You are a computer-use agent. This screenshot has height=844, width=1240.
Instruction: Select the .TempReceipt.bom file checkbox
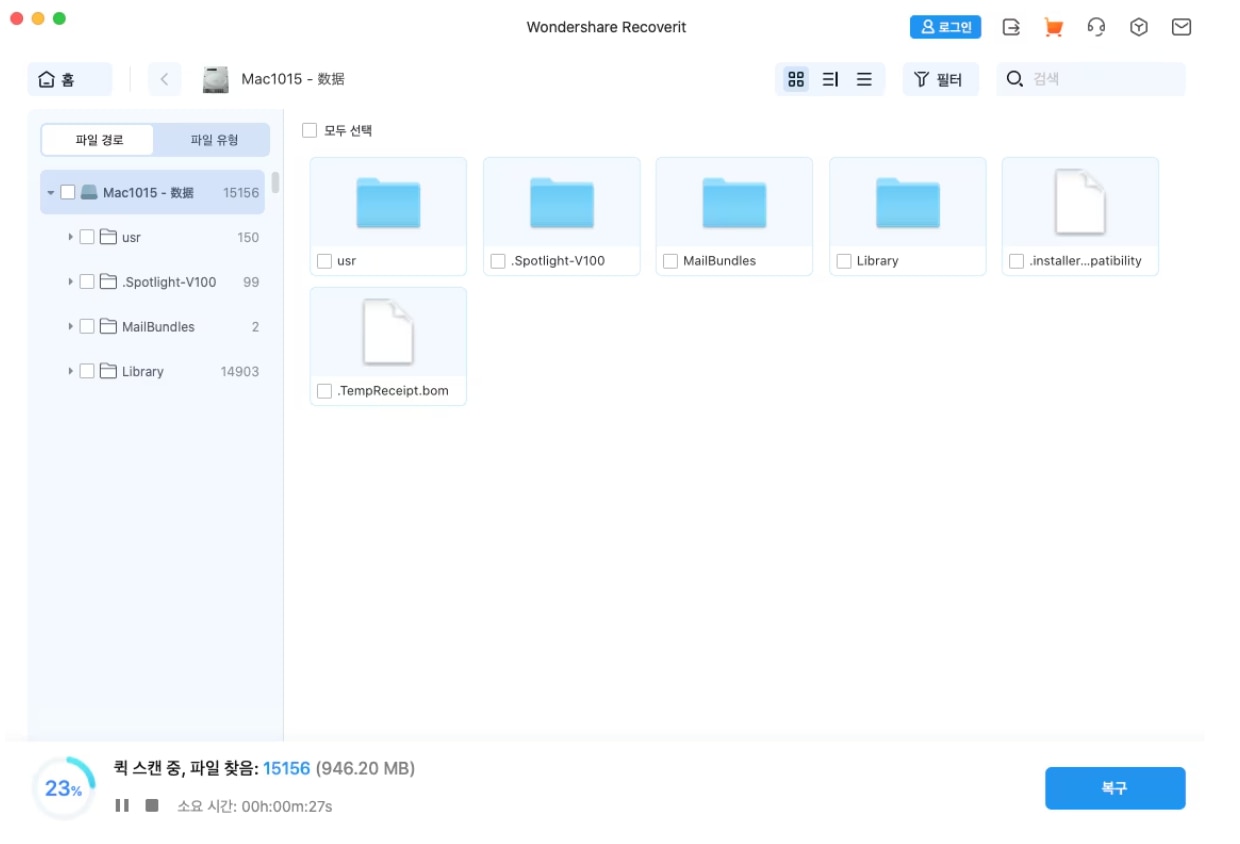(324, 391)
